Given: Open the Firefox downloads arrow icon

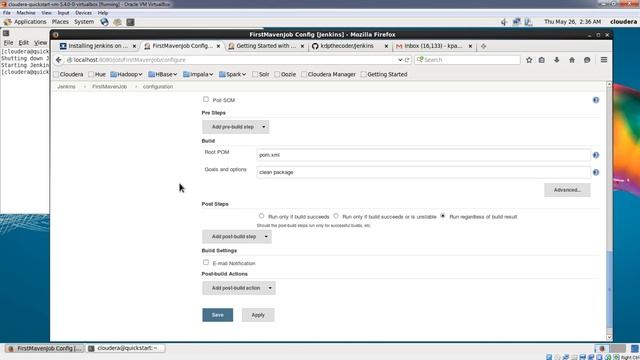Looking at the screenshot, I should [557, 60].
